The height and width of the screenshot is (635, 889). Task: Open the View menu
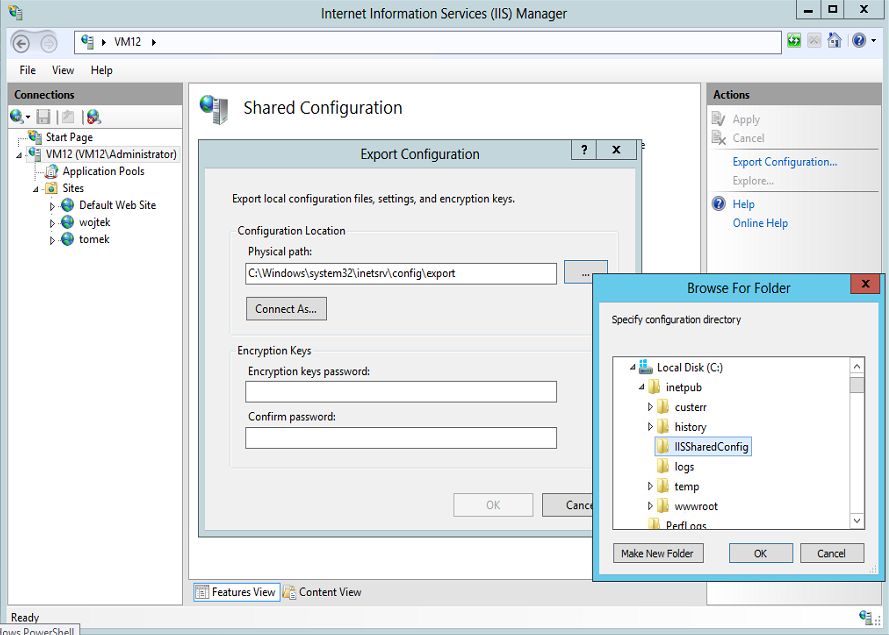63,70
